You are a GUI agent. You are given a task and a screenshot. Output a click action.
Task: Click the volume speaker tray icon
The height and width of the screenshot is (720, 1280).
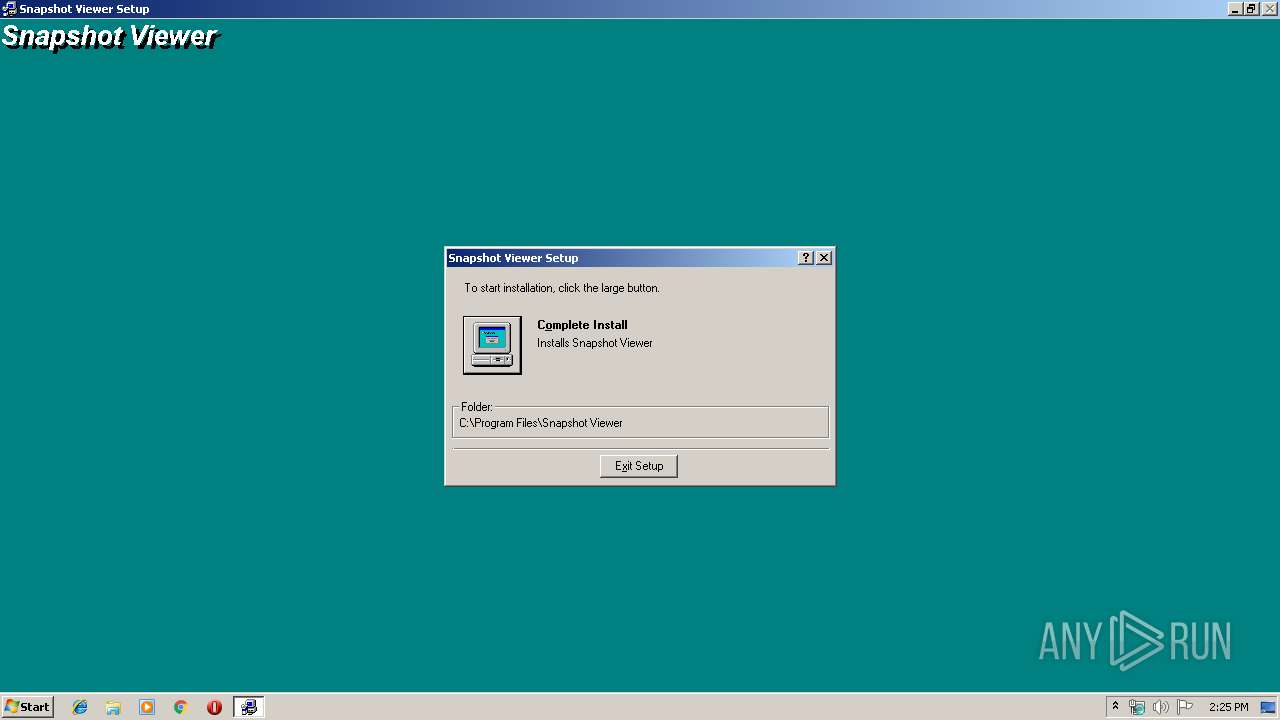click(1161, 707)
